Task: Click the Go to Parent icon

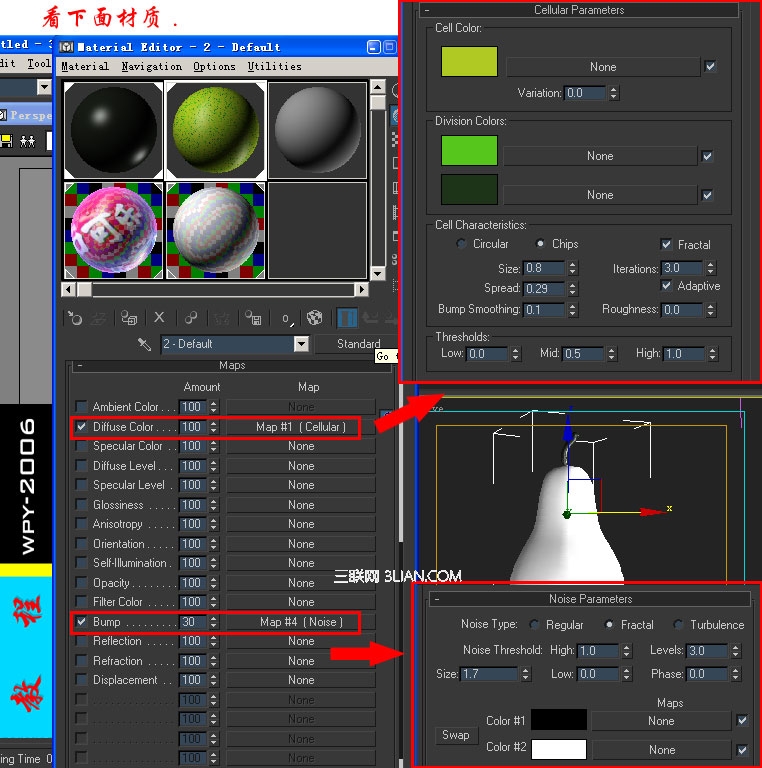Action: 370,318
